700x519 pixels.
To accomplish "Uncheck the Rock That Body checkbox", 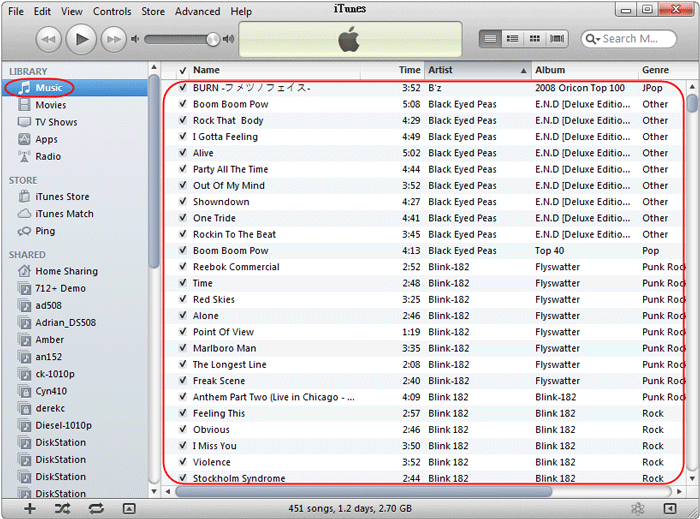I will pos(183,120).
